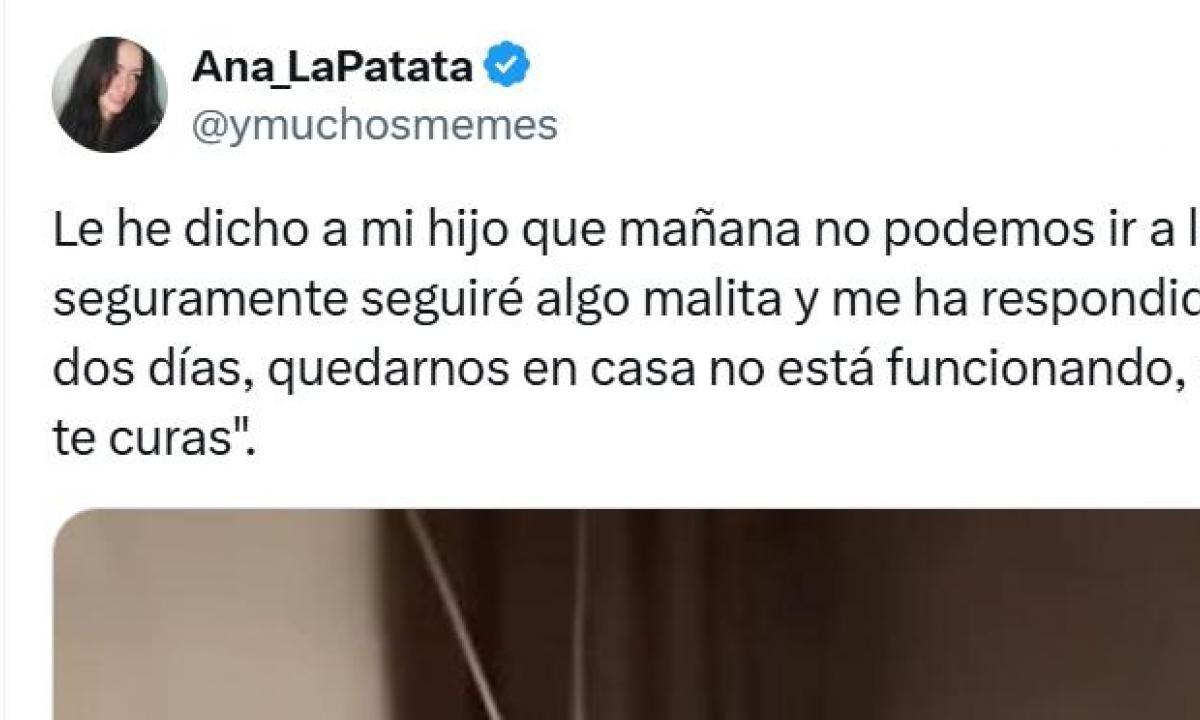This screenshot has width=1200, height=720.
Task: Open the Ana_LaPatata display name link
Action: [x=332, y=68]
